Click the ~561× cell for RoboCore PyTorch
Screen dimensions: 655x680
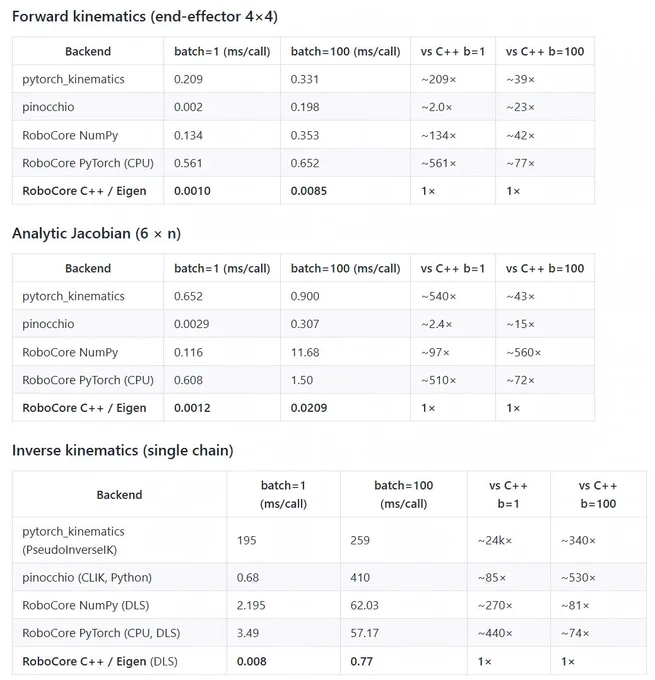coord(439,163)
